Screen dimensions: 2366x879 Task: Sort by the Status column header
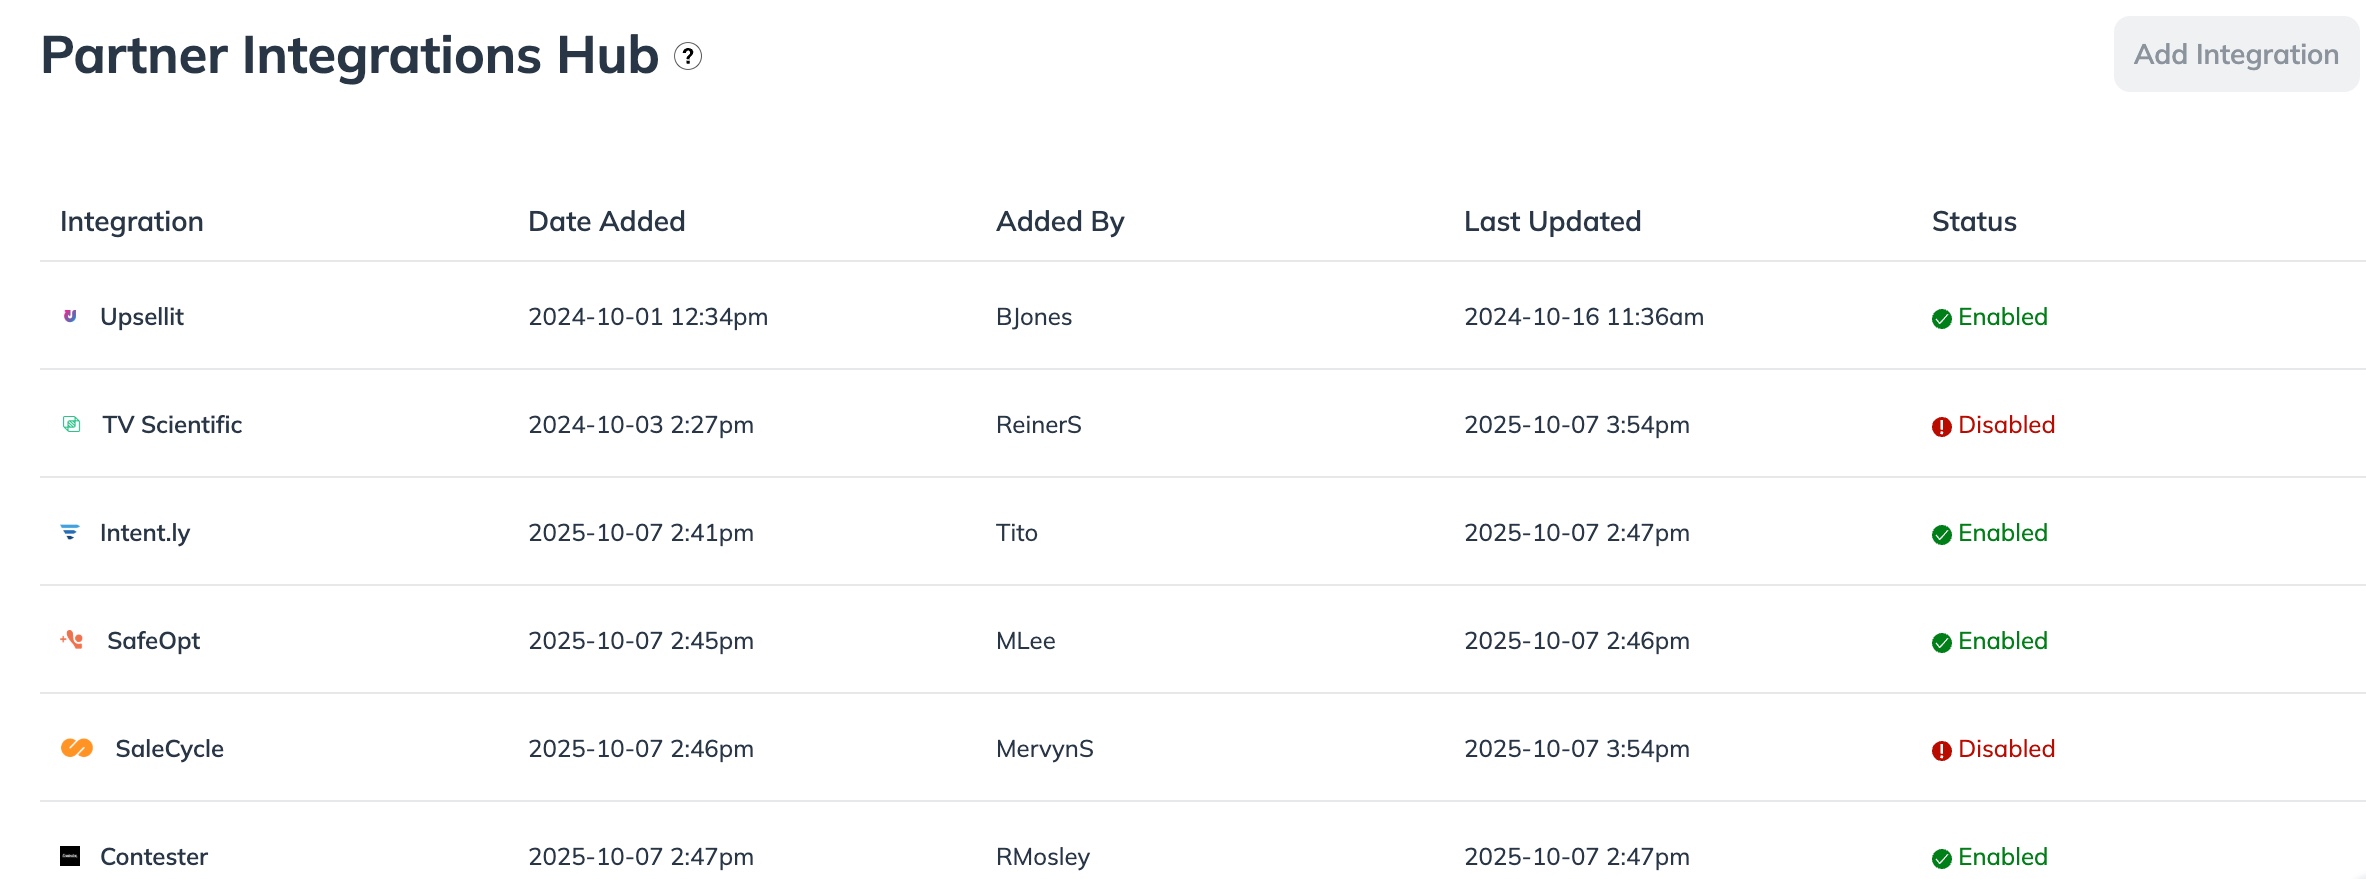[1974, 221]
